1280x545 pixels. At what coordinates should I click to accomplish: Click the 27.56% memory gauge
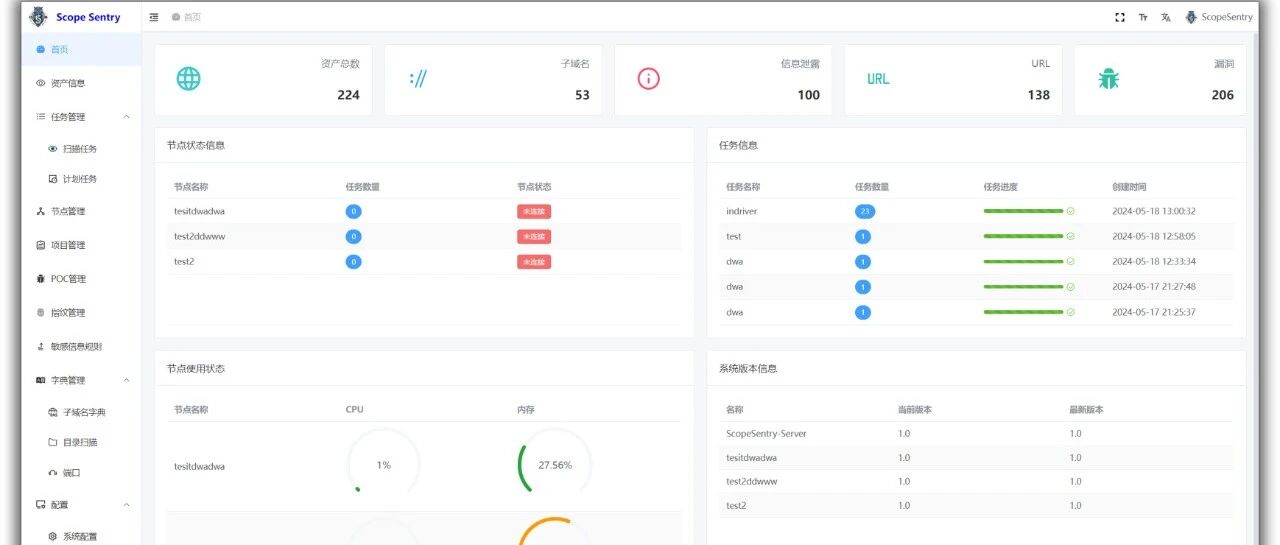pyautogui.click(x=555, y=465)
